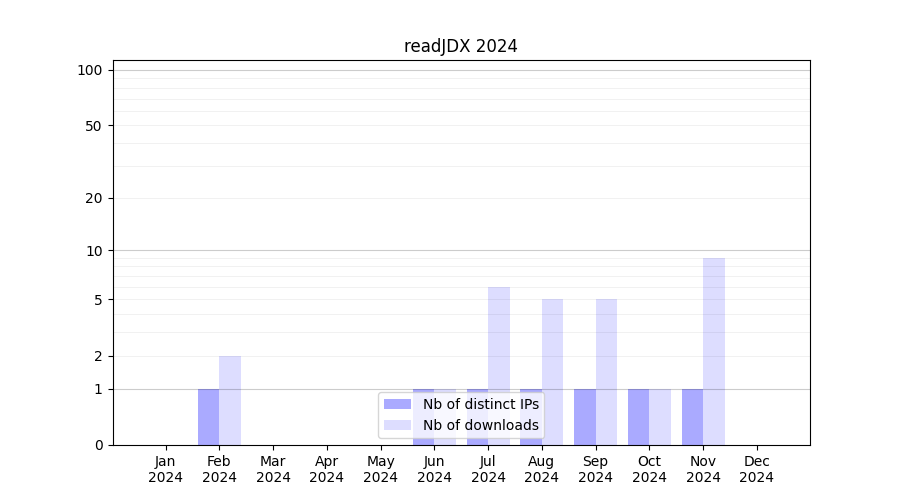The width and height of the screenshot is (900, 500).
Task: Select the Nb of distinct IPs legend label
Action: [x=480, y=404]
